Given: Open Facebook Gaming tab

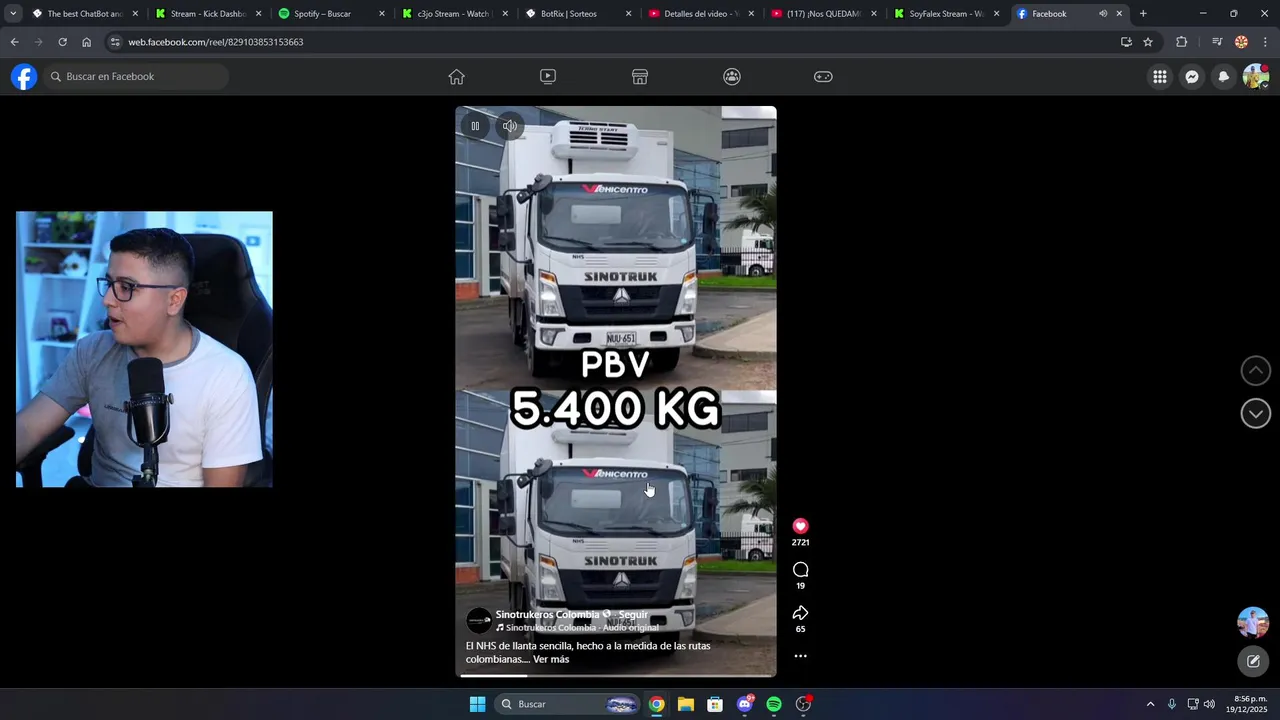Looking at the screenshot, I should [x=823, y=77].
